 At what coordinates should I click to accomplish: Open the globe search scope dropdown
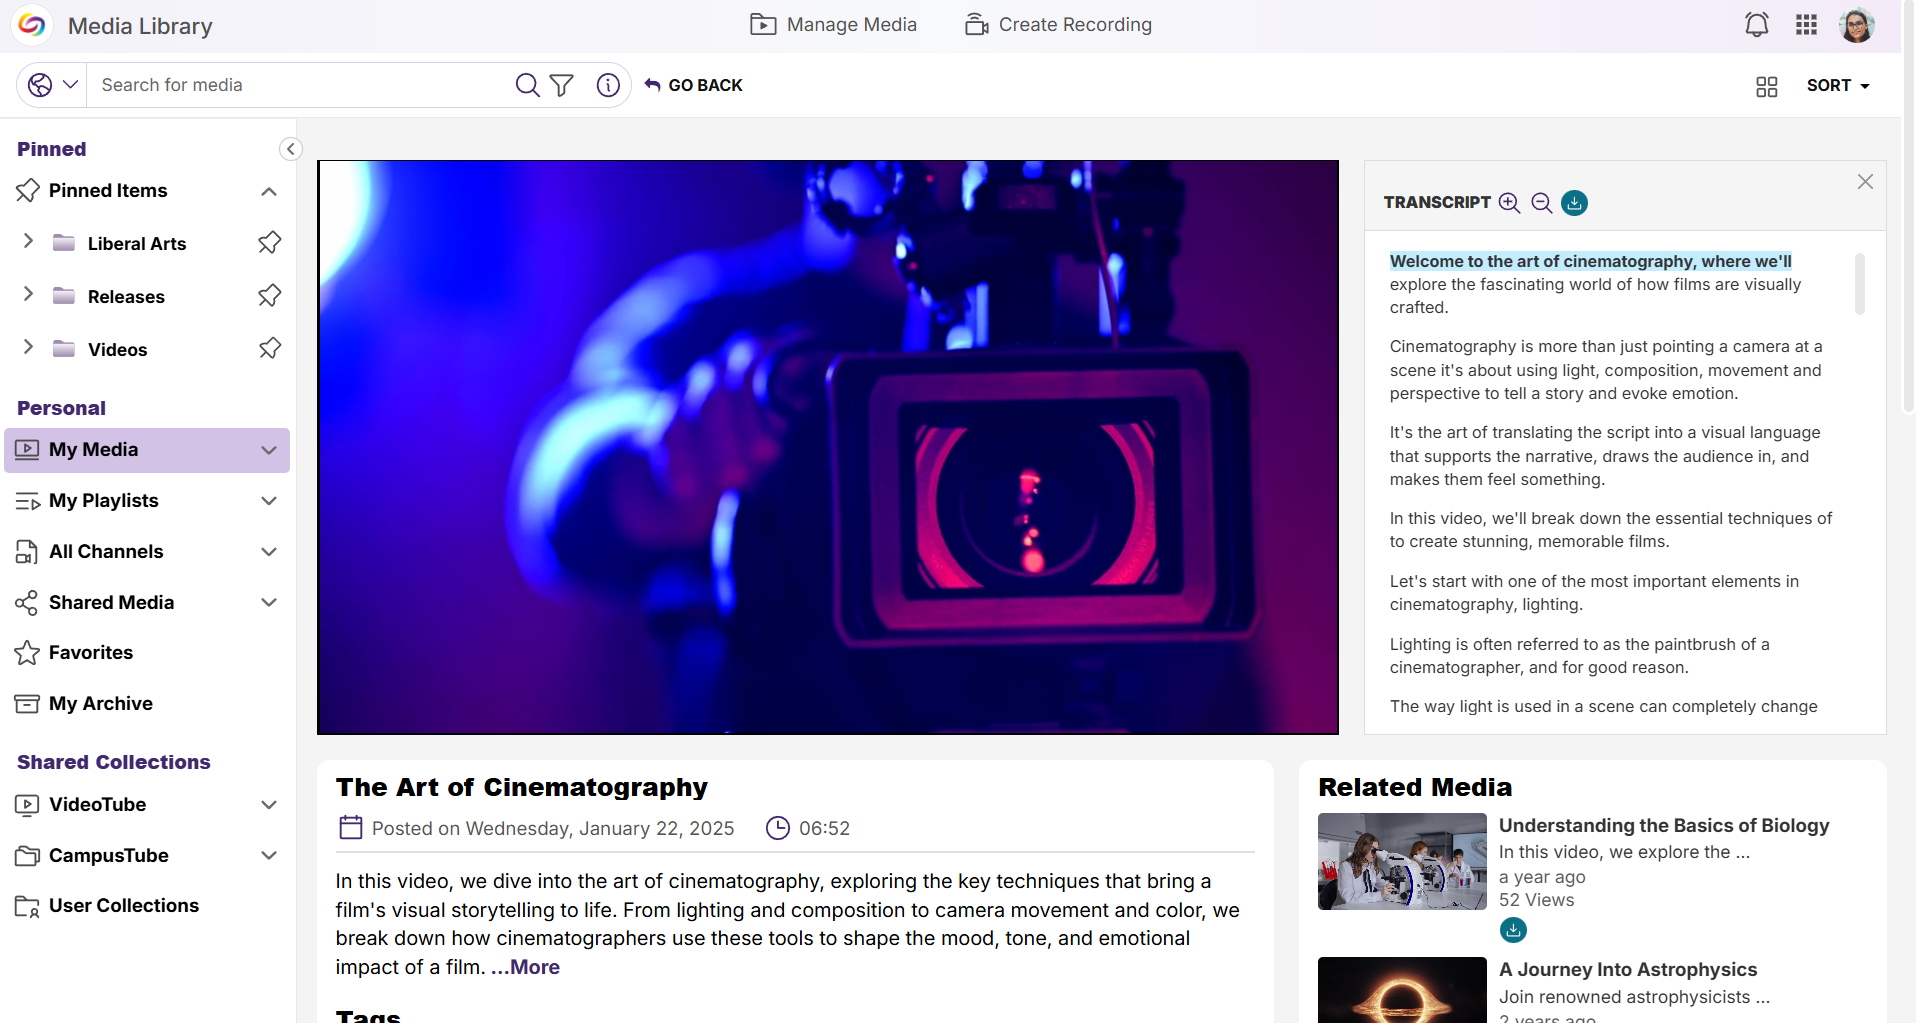pyautogui.click(x=52, y=85)
